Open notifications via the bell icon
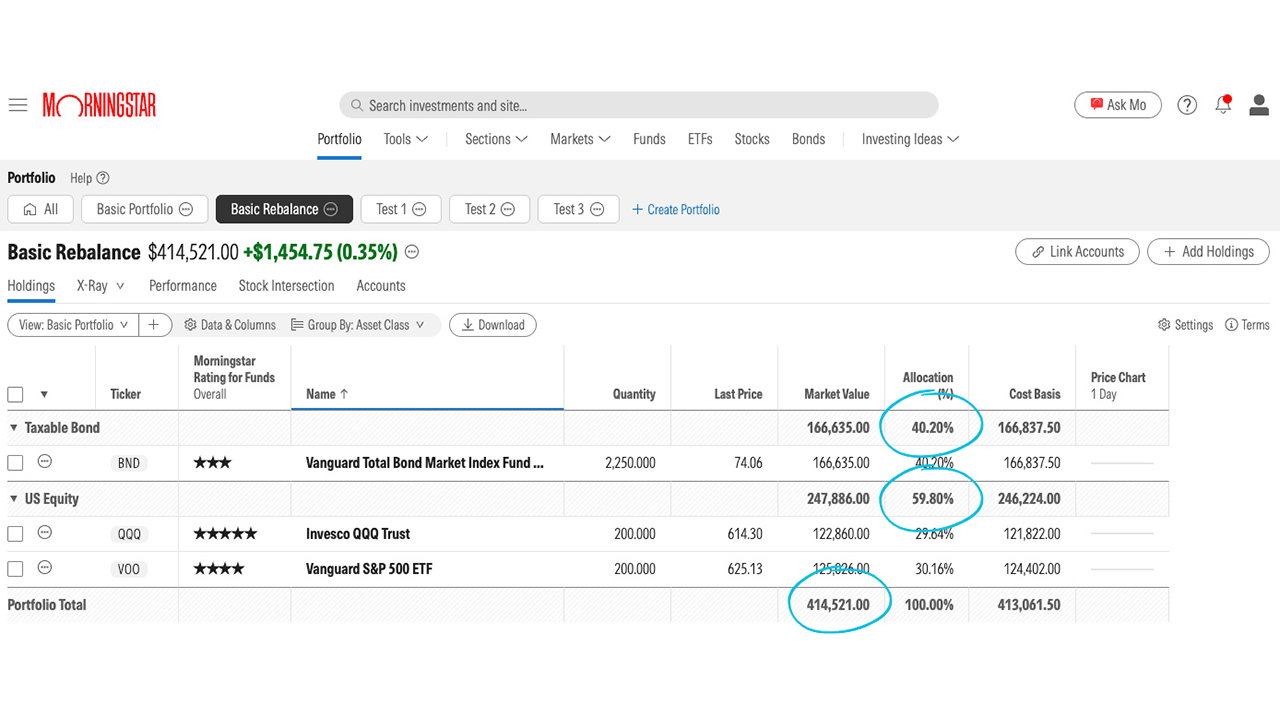The image size is (1280, 720). coord(1222,104)
